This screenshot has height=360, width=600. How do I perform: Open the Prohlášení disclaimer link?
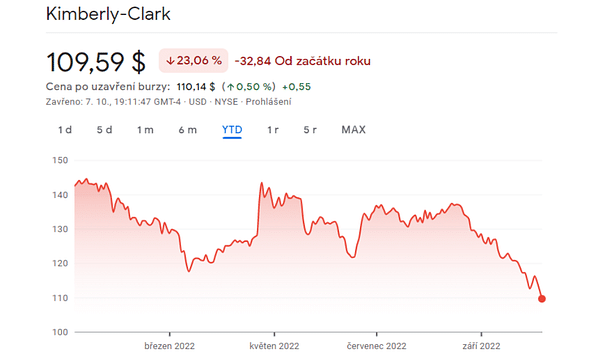click(268, 102)
